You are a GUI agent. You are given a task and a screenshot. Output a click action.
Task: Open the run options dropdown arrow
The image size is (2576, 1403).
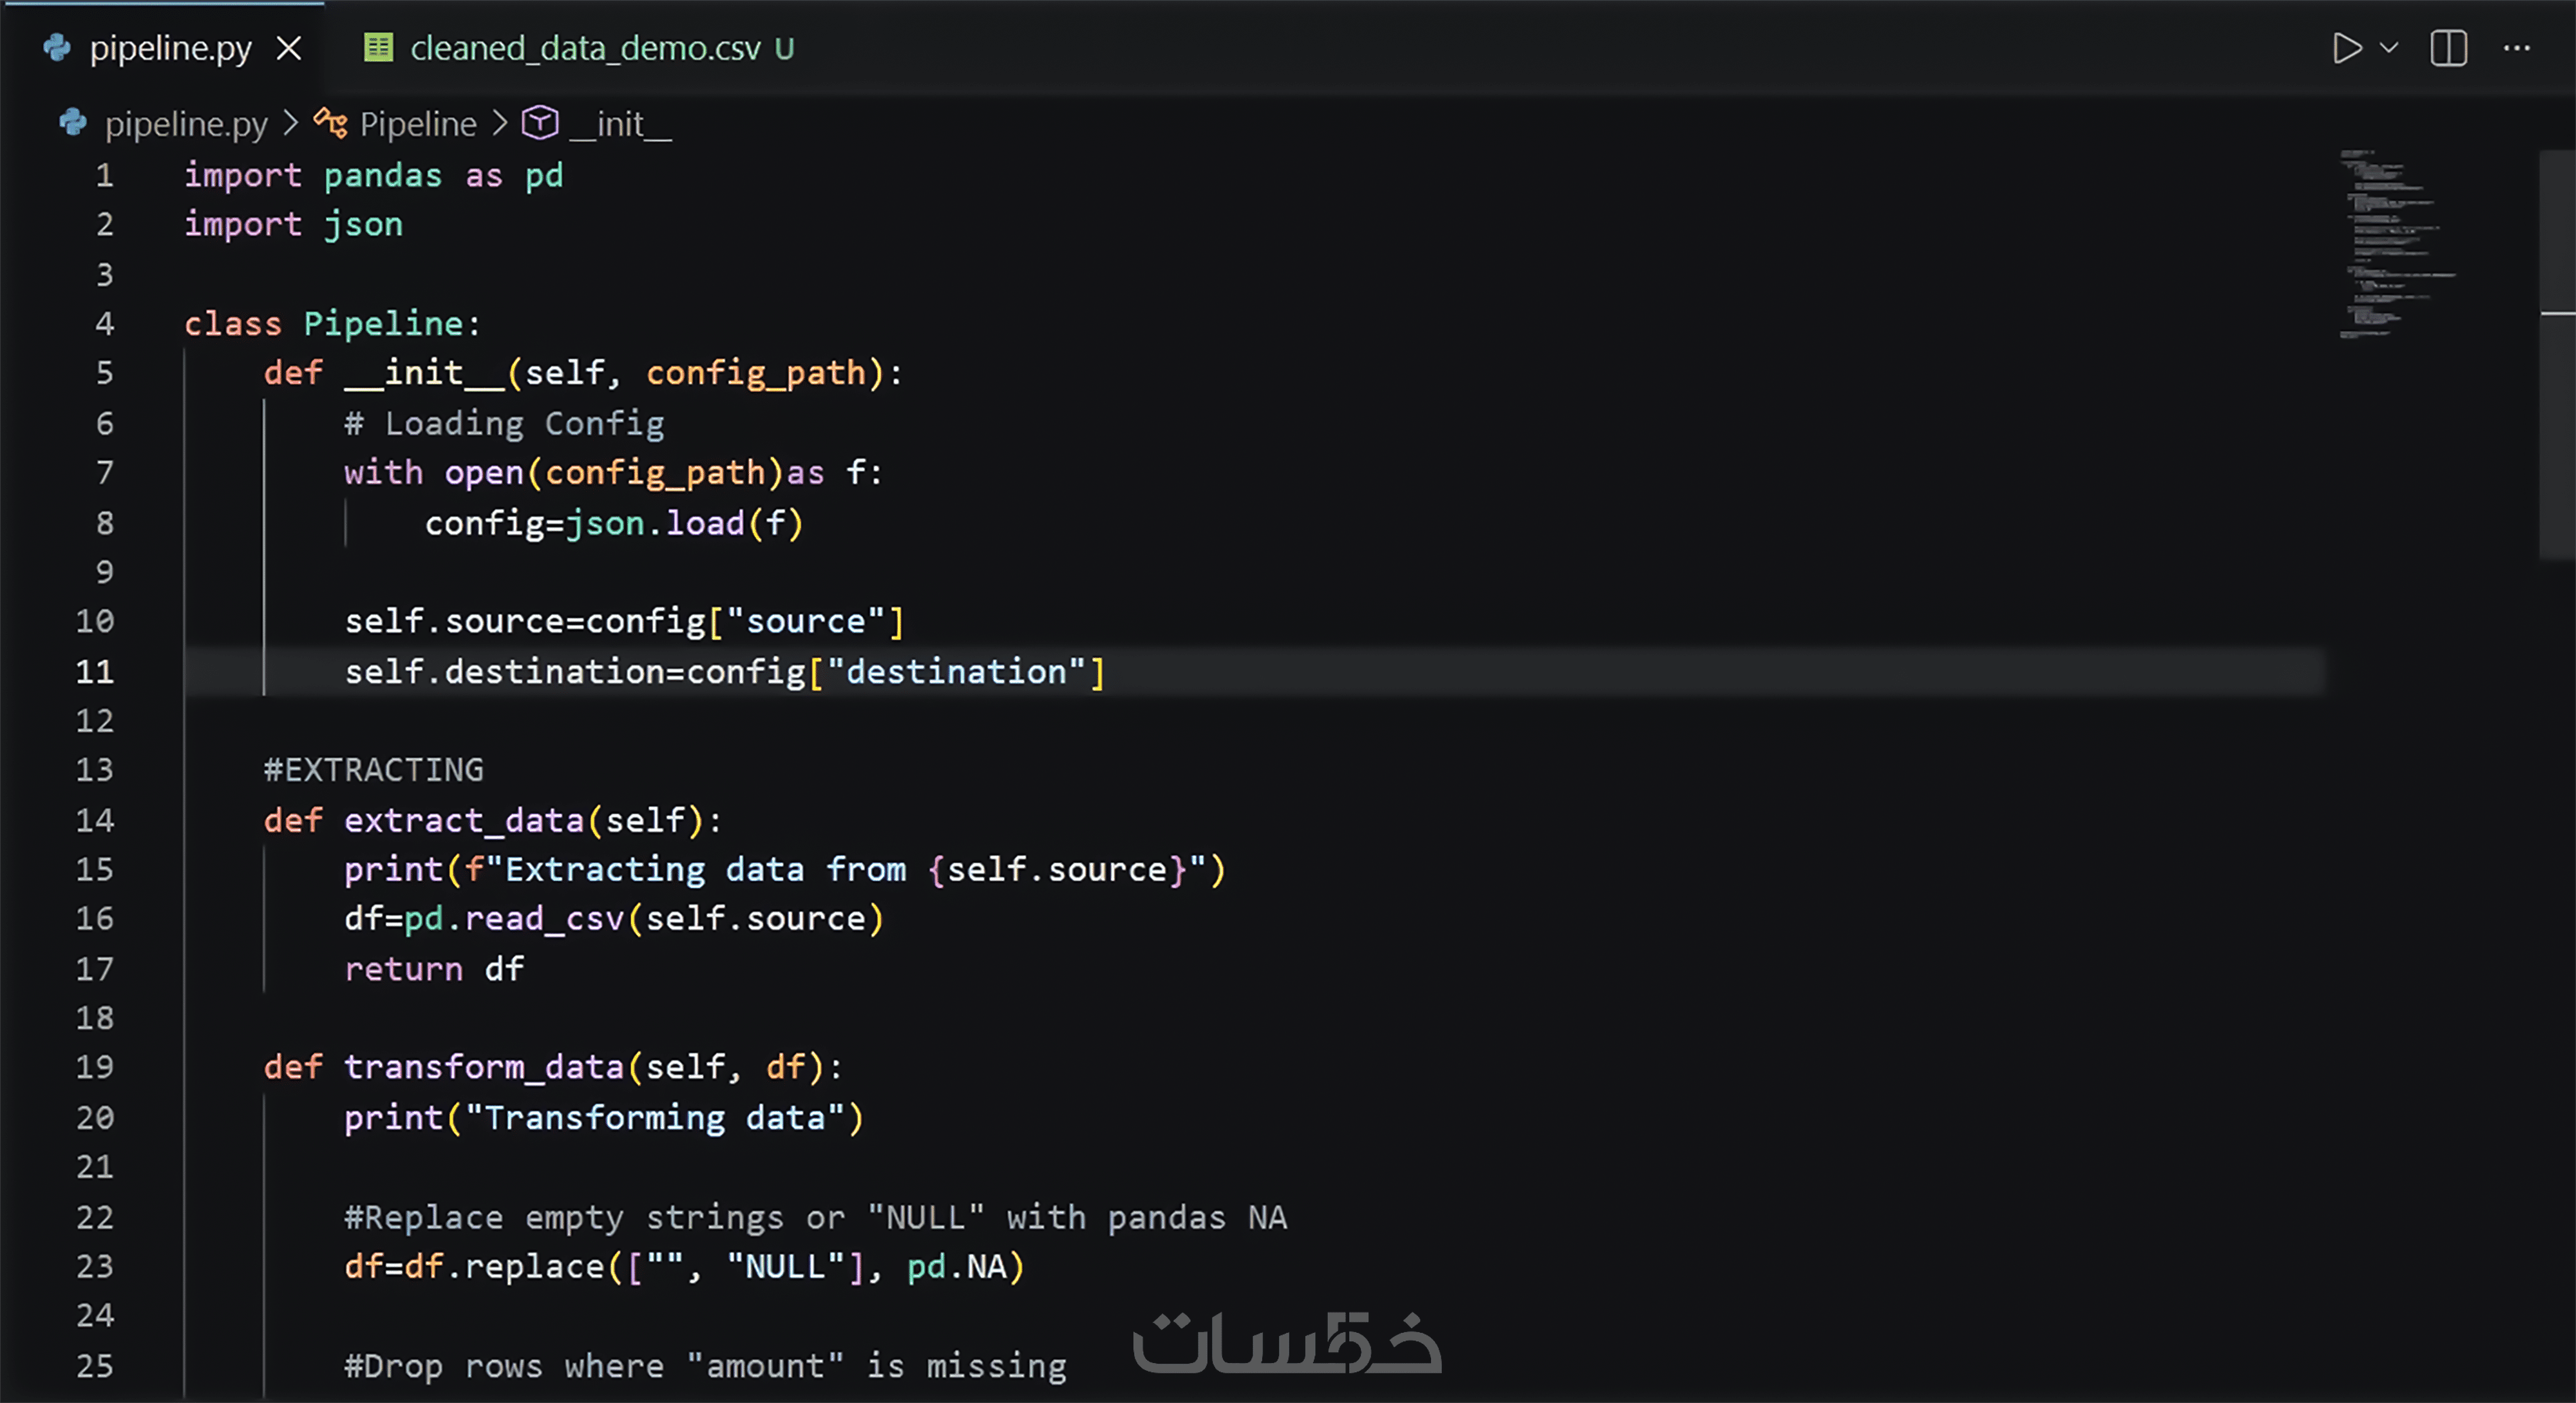[x=2389, y=48]
